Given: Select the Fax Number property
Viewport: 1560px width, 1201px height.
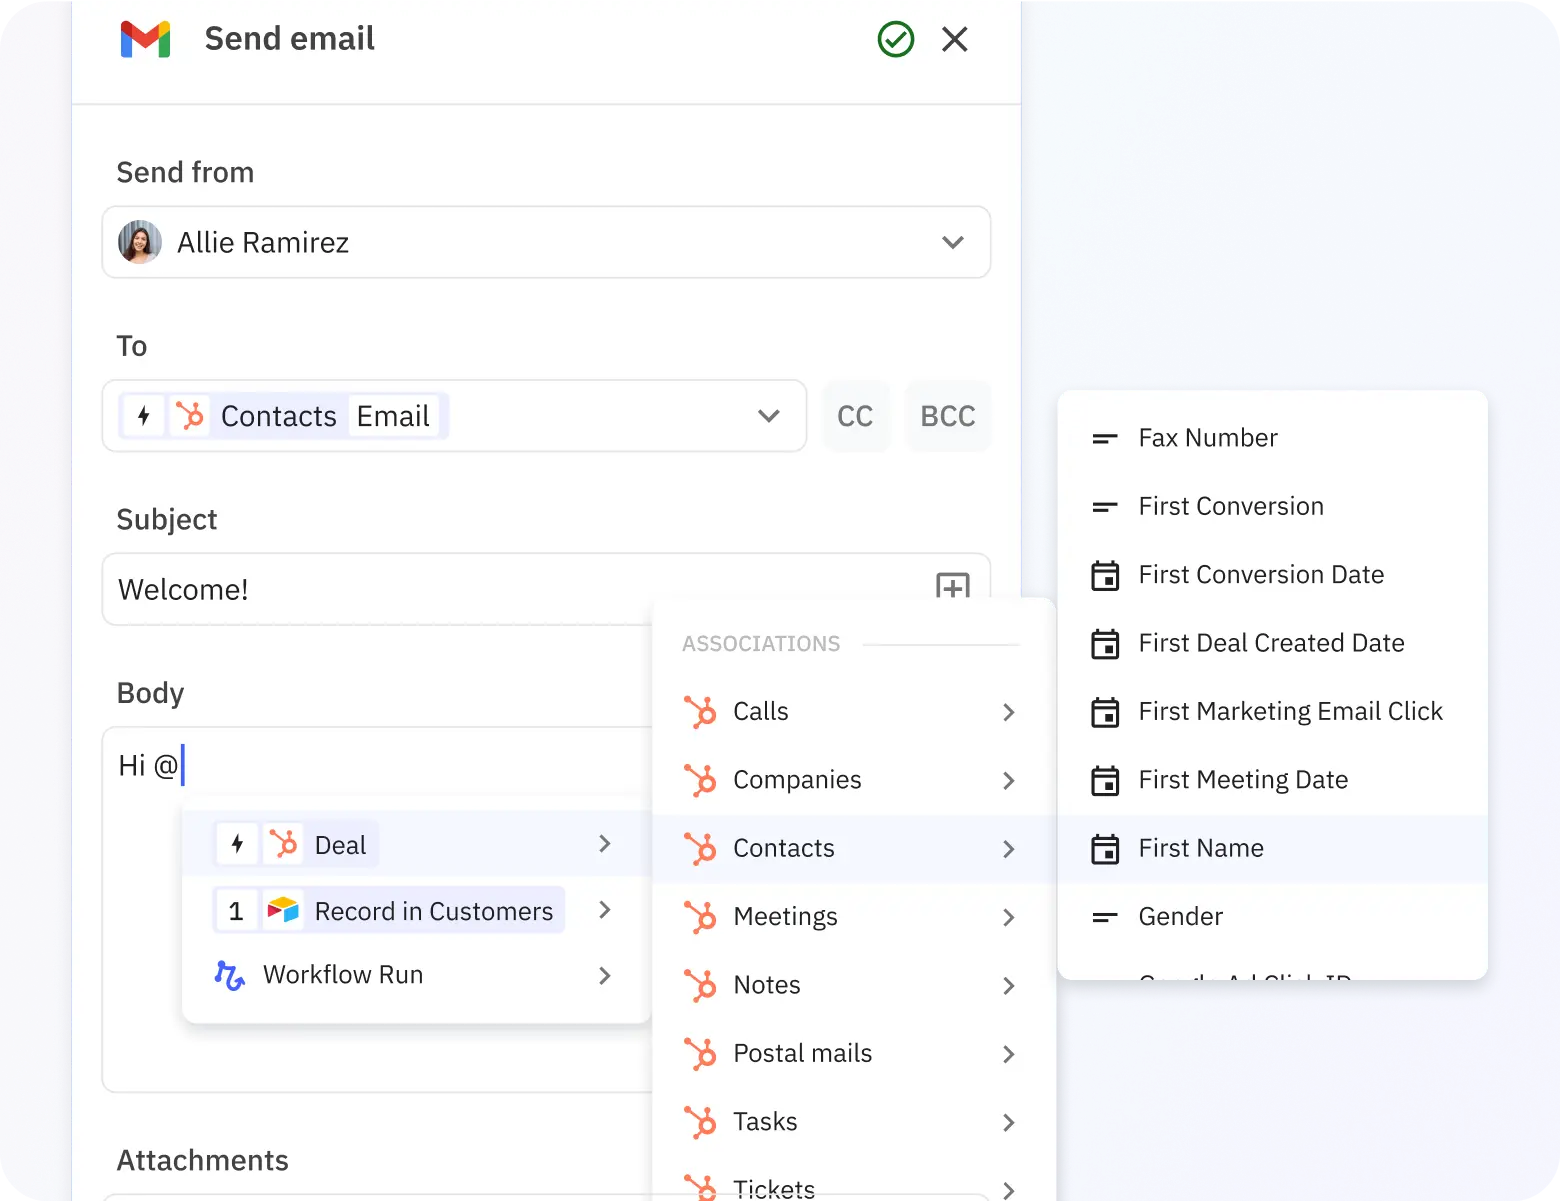Looking at the screenshot, I should click(1207, 438).
